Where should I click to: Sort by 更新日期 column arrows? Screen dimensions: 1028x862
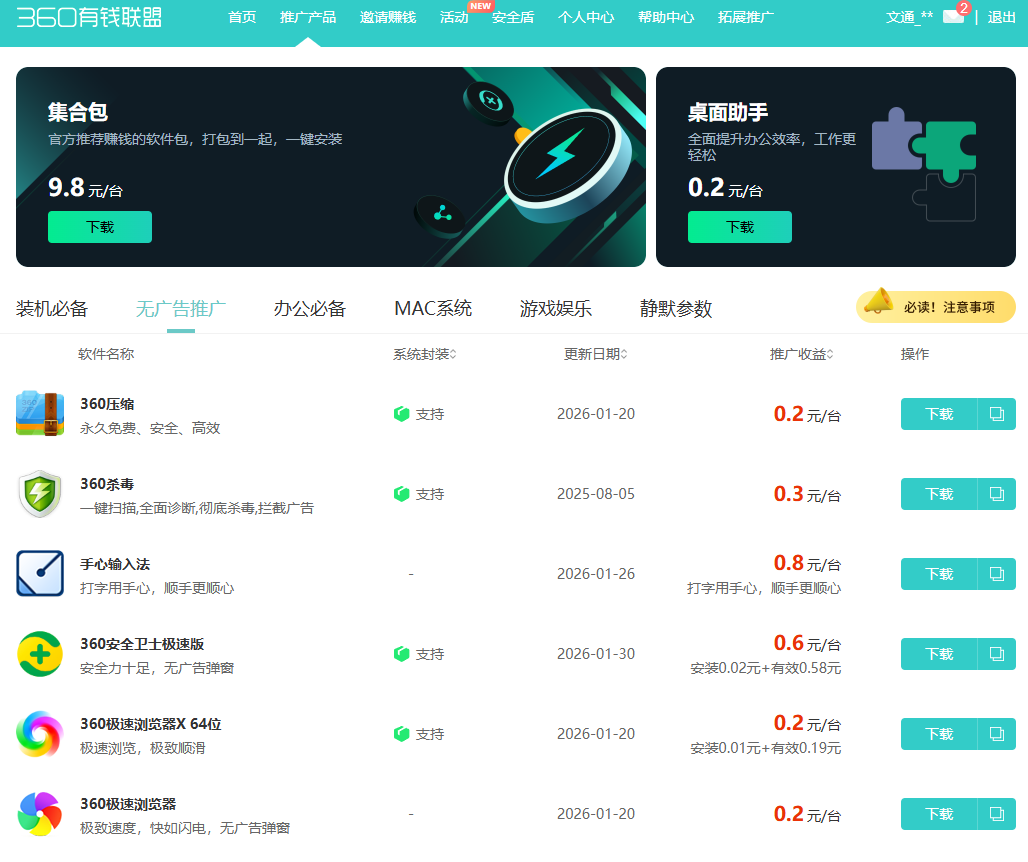(624, 355)
